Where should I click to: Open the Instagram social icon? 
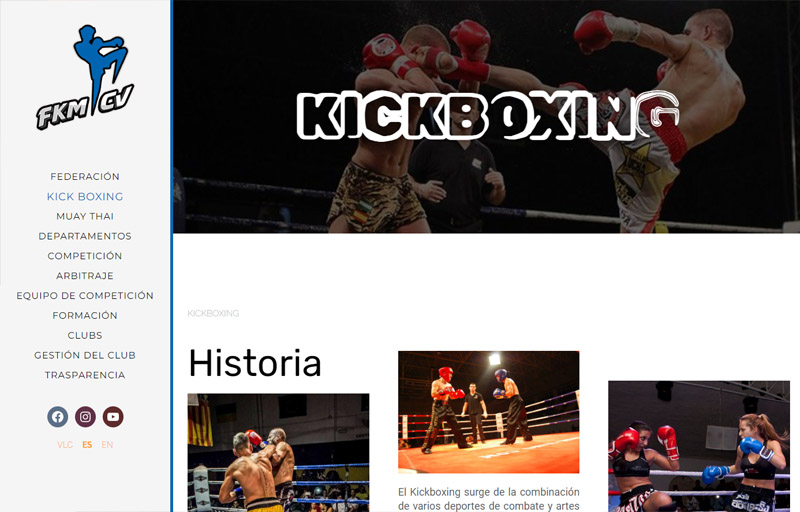[x=85, y=417]
